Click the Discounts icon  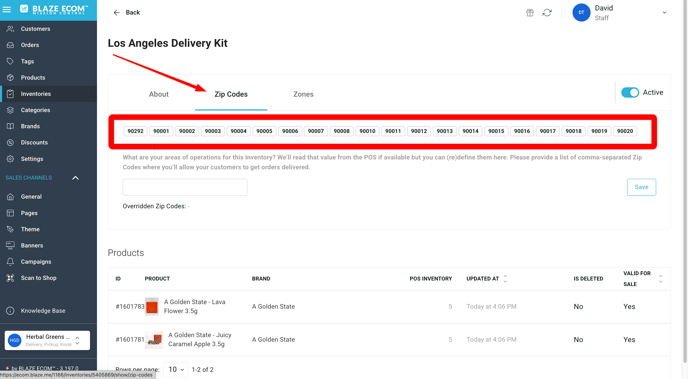[10, 143]
